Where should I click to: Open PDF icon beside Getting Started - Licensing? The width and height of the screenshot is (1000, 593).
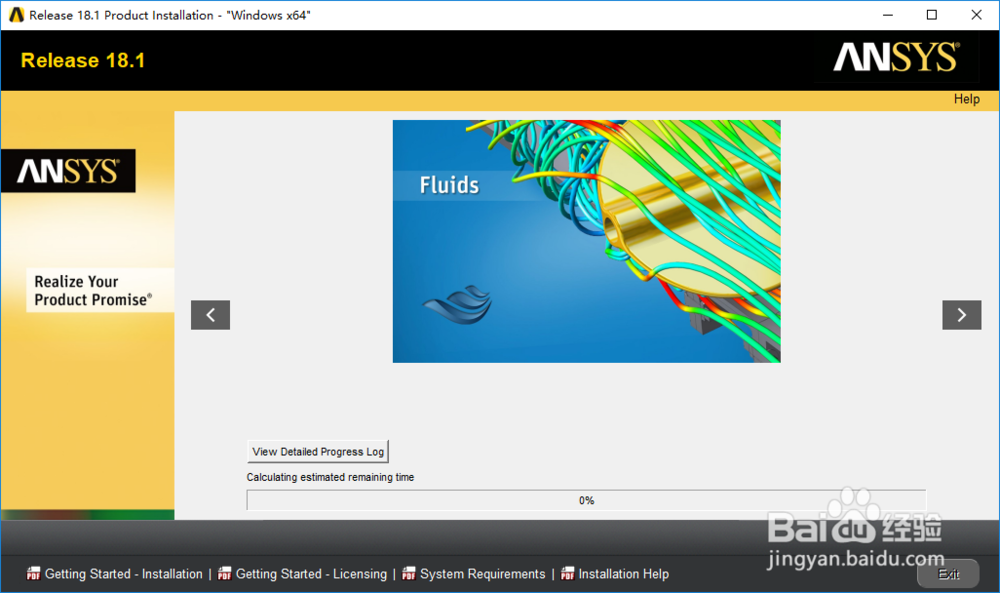tap(224, 574)
